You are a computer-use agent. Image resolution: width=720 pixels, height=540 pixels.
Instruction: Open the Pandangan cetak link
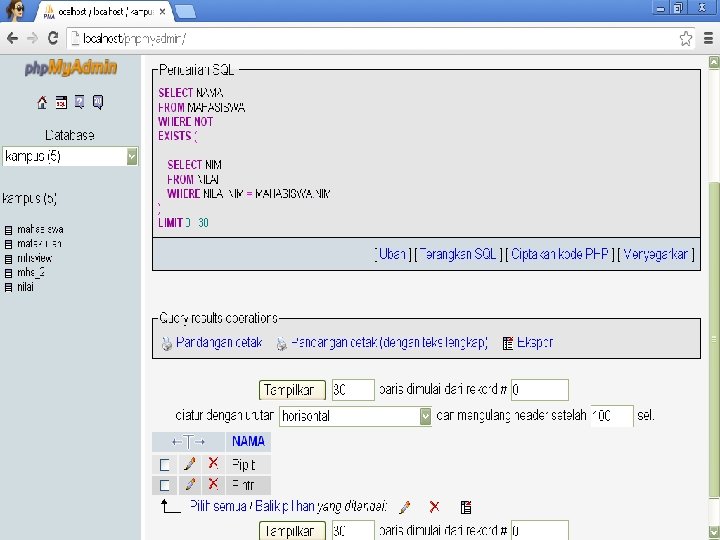(x=219, y=343)
